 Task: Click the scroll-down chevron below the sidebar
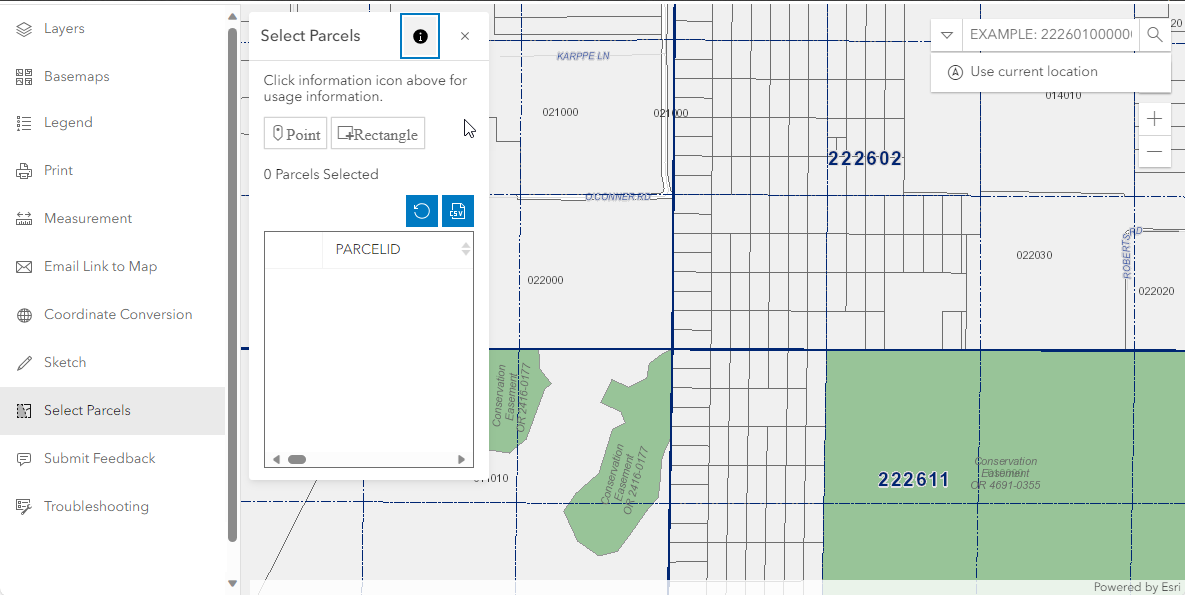(x=231, y=584)
